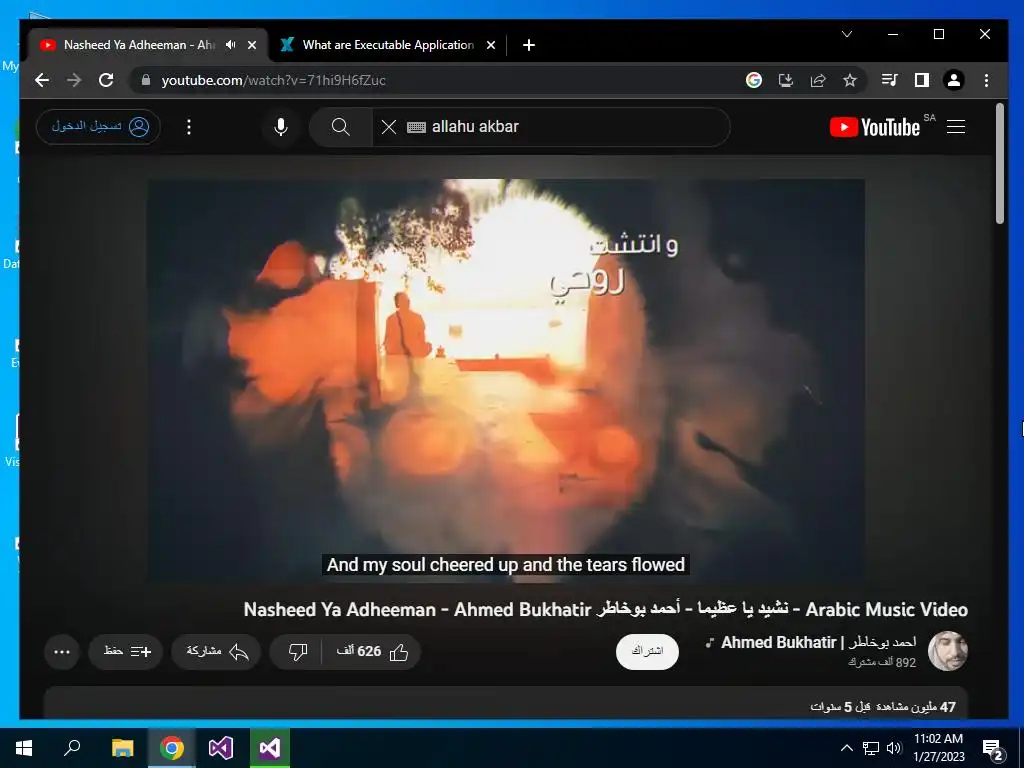Open Windows taskbar search

pyautogui.click(x=72, y=748)
